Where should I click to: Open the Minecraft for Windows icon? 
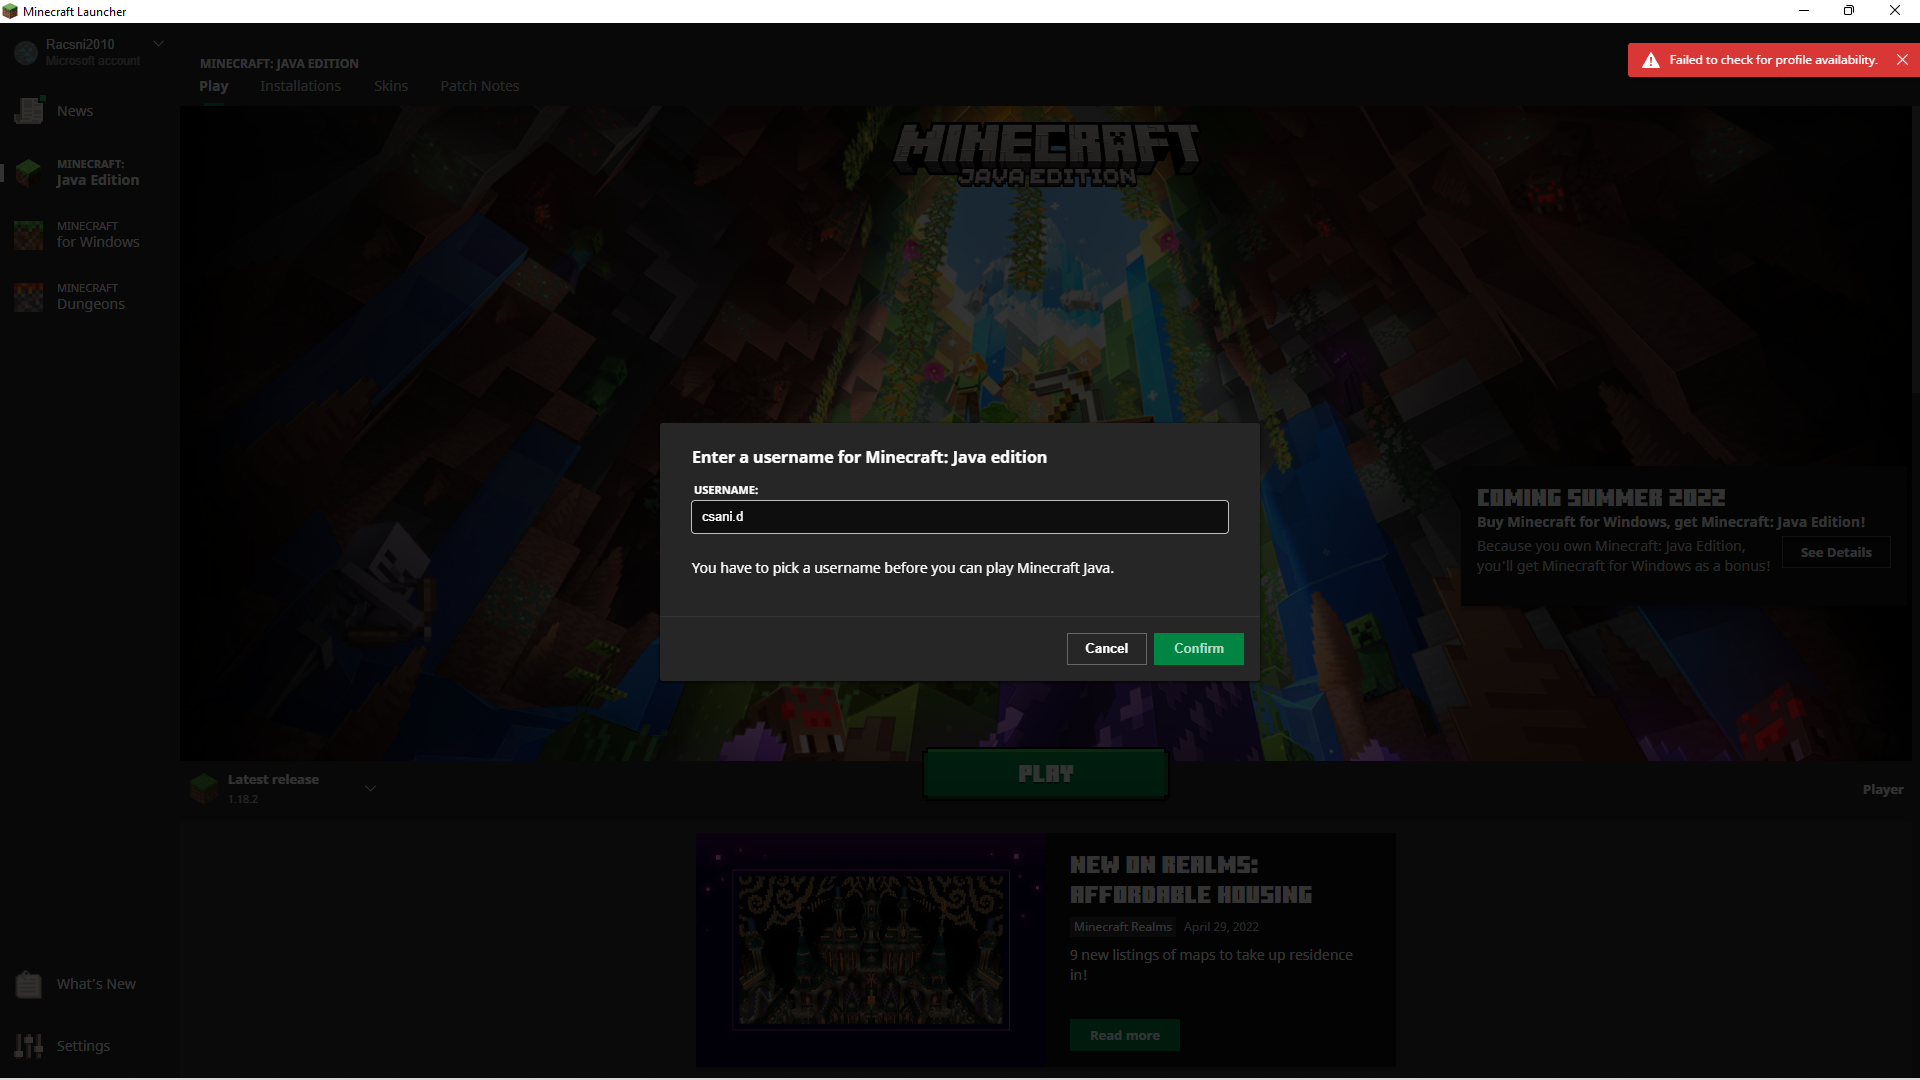coord(29,235)
